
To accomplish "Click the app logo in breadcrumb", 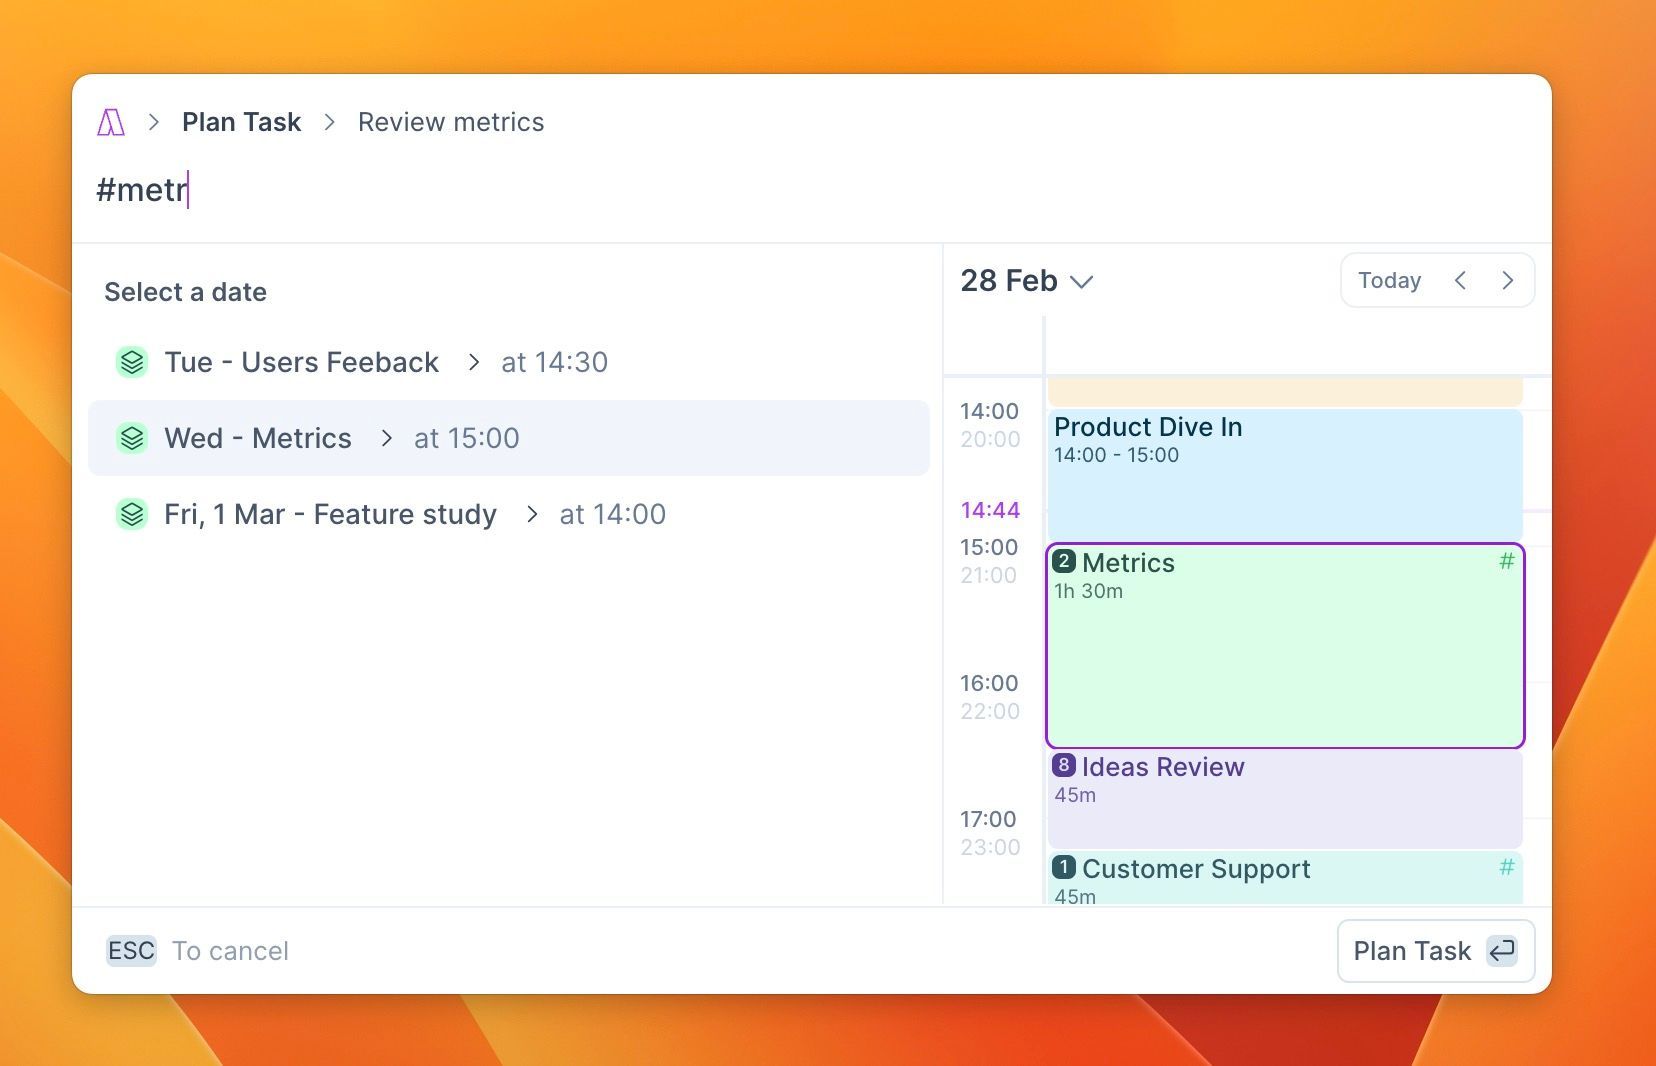I will 111,122.
